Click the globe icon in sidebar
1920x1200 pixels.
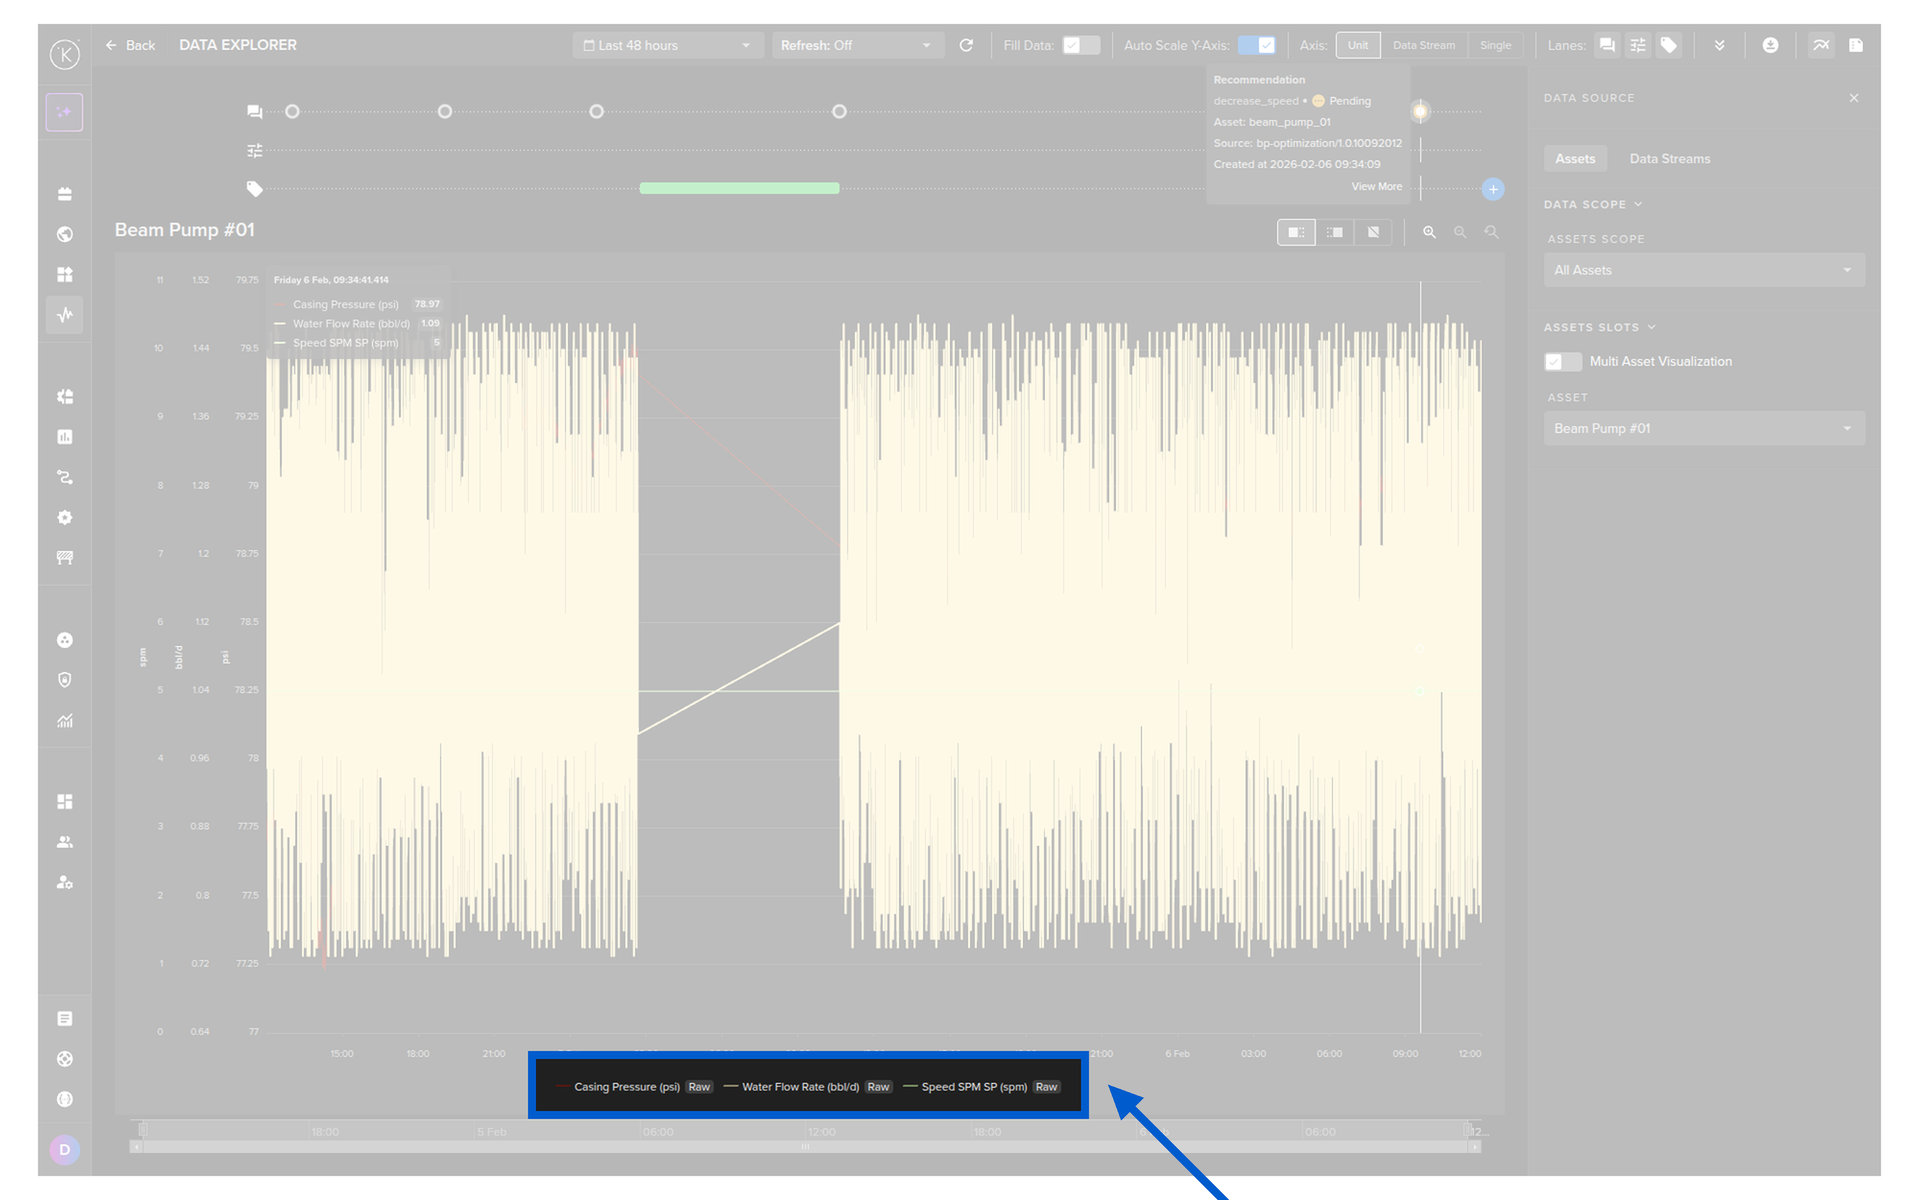pyautogui.click(x=65, y=234)
